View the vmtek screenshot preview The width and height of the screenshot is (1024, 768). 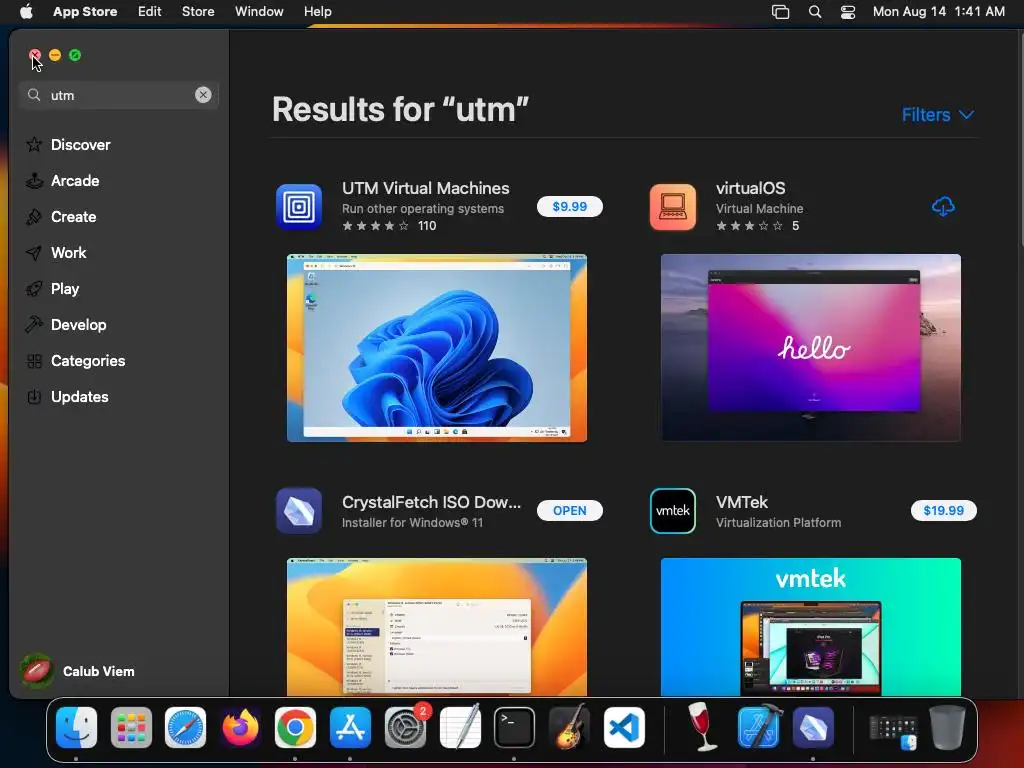point(810,627)
